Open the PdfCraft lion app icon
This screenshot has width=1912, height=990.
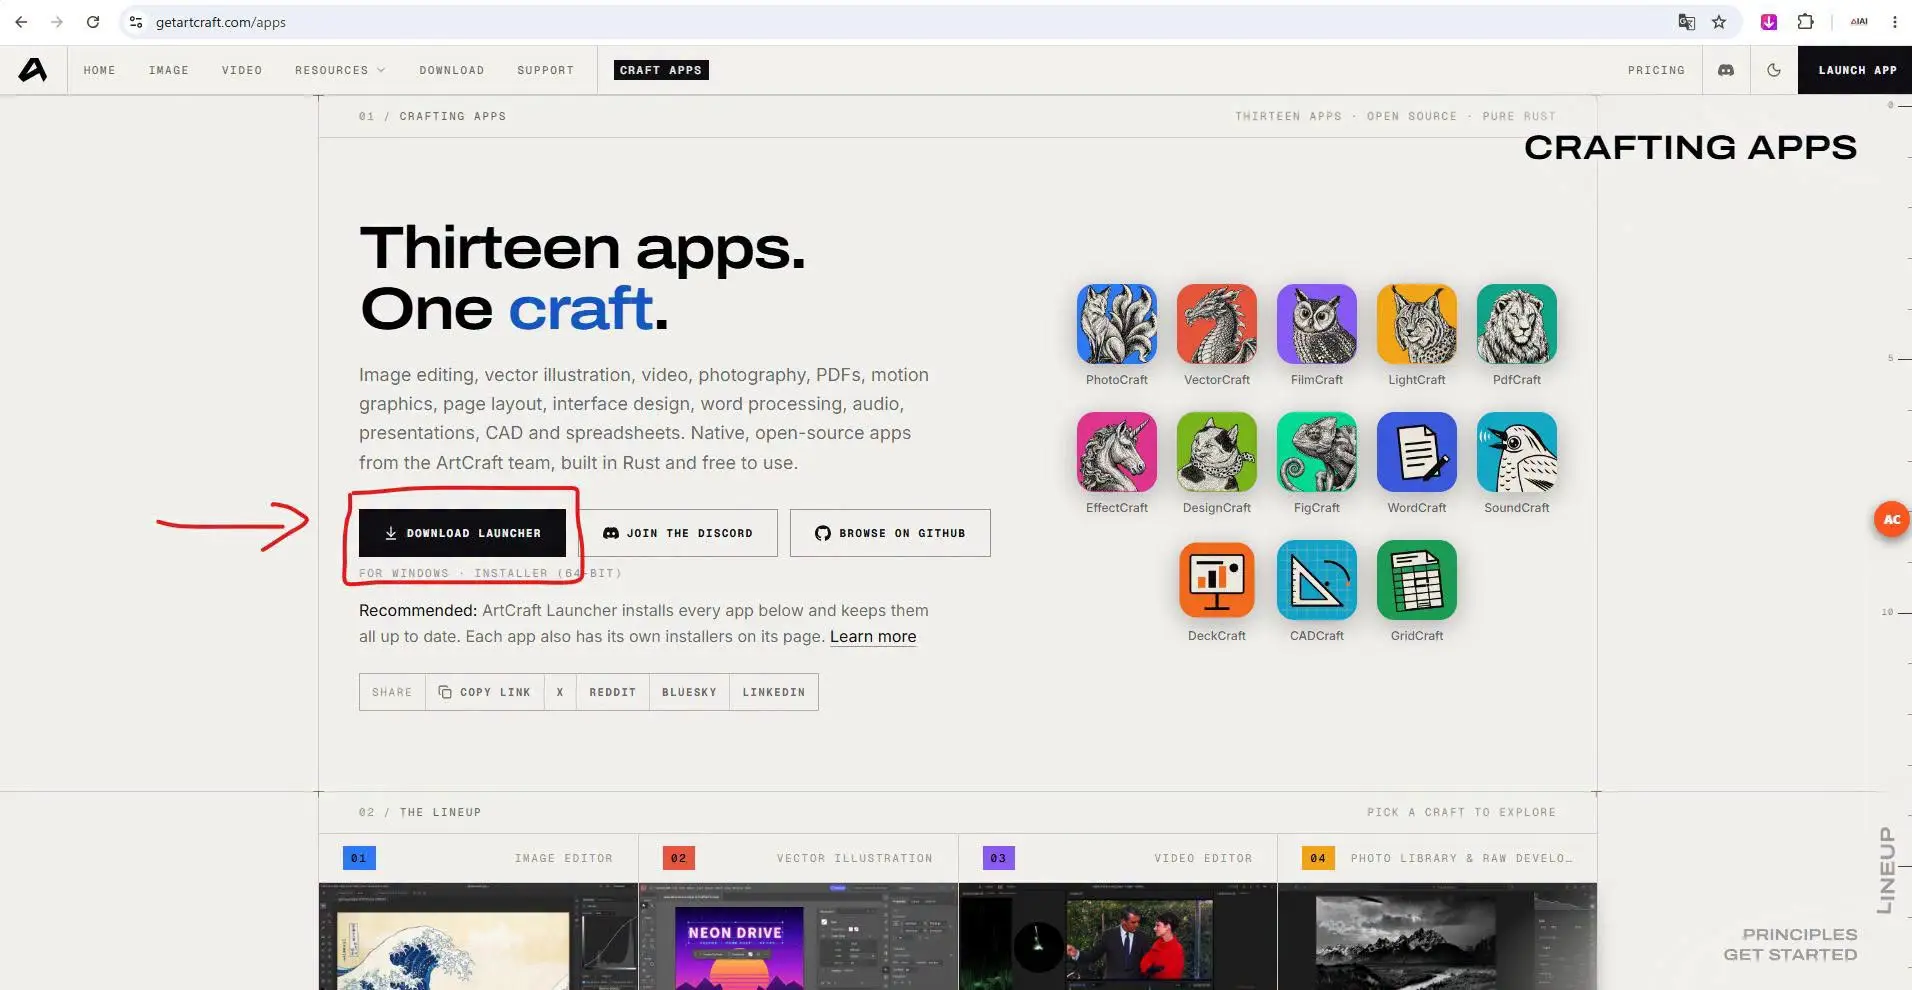1516,324
